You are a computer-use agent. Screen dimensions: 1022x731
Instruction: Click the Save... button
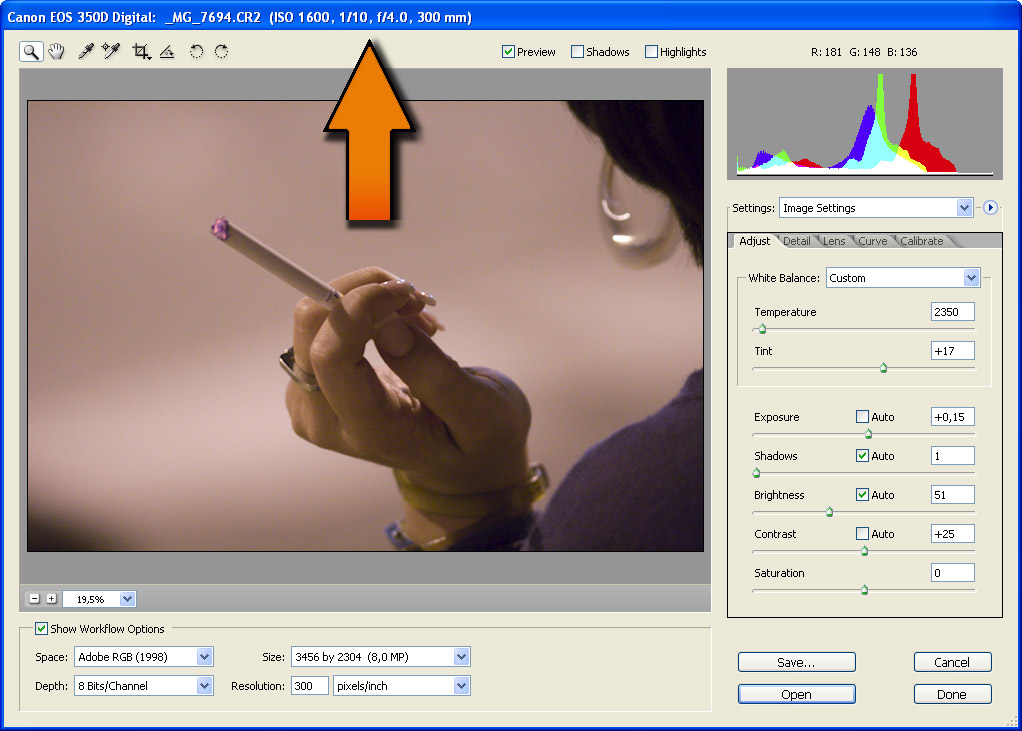(x=796, y=662)
